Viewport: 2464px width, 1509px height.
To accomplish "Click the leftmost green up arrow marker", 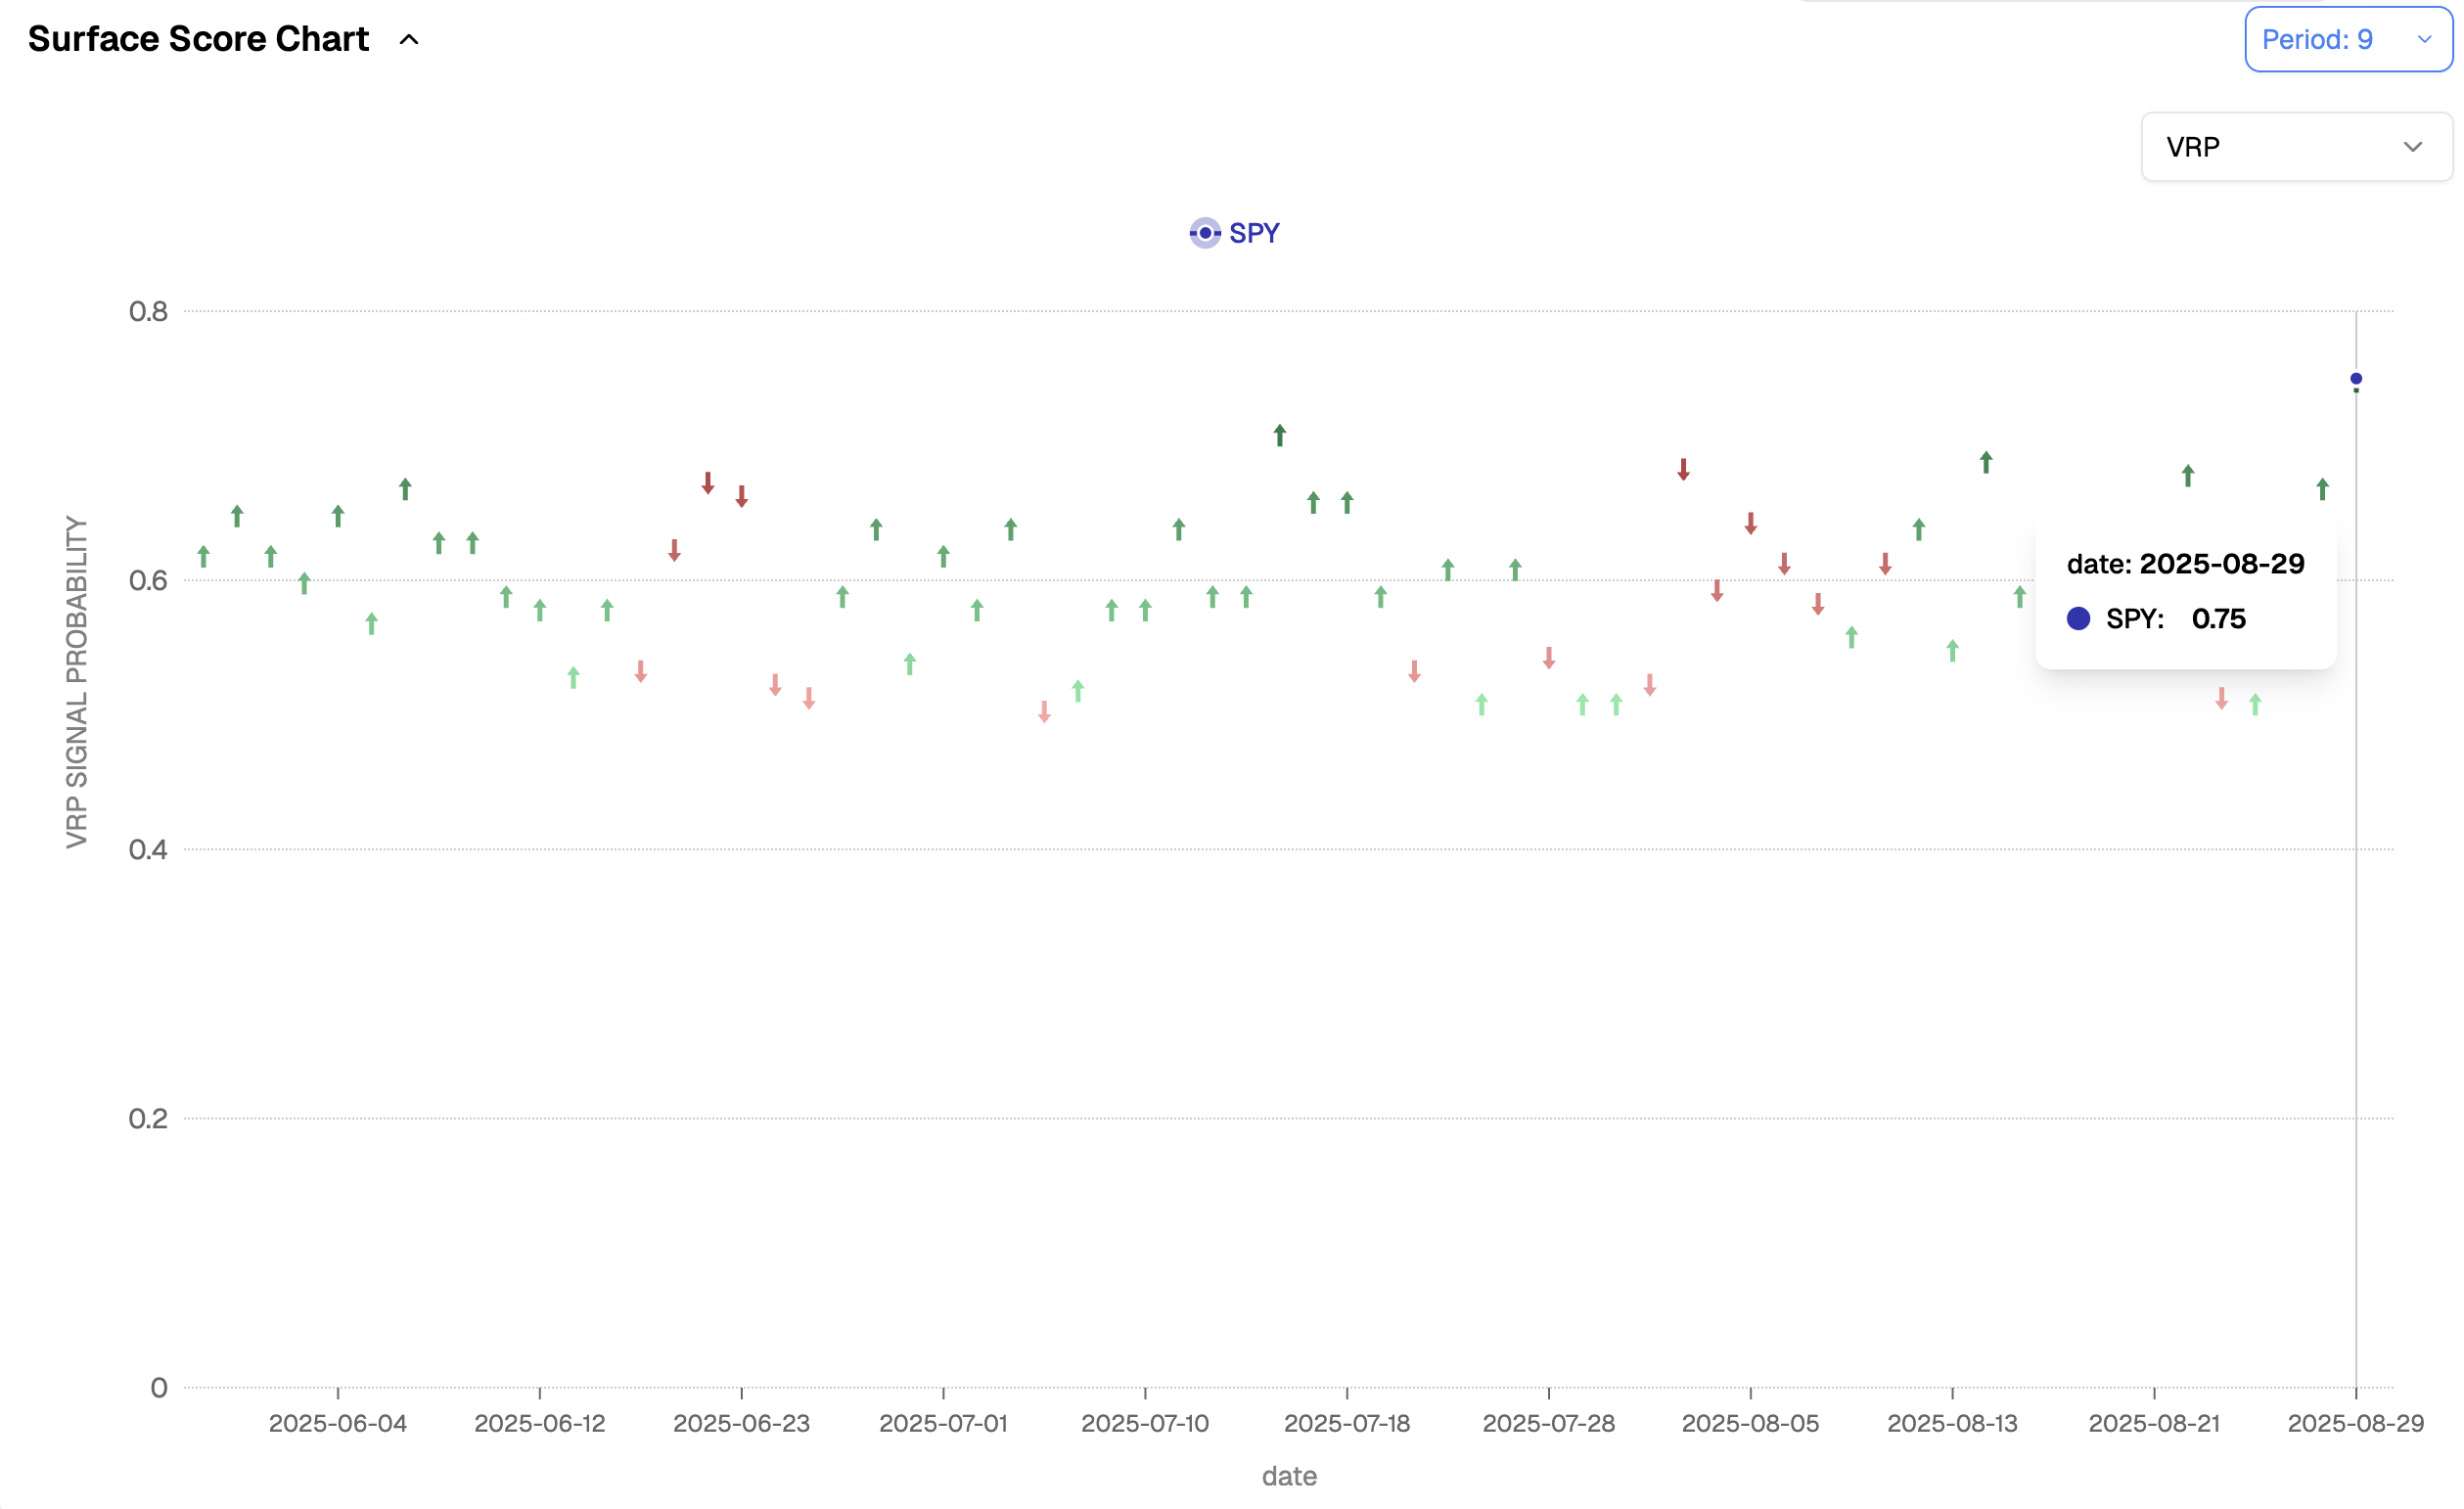I will point(204,556).
